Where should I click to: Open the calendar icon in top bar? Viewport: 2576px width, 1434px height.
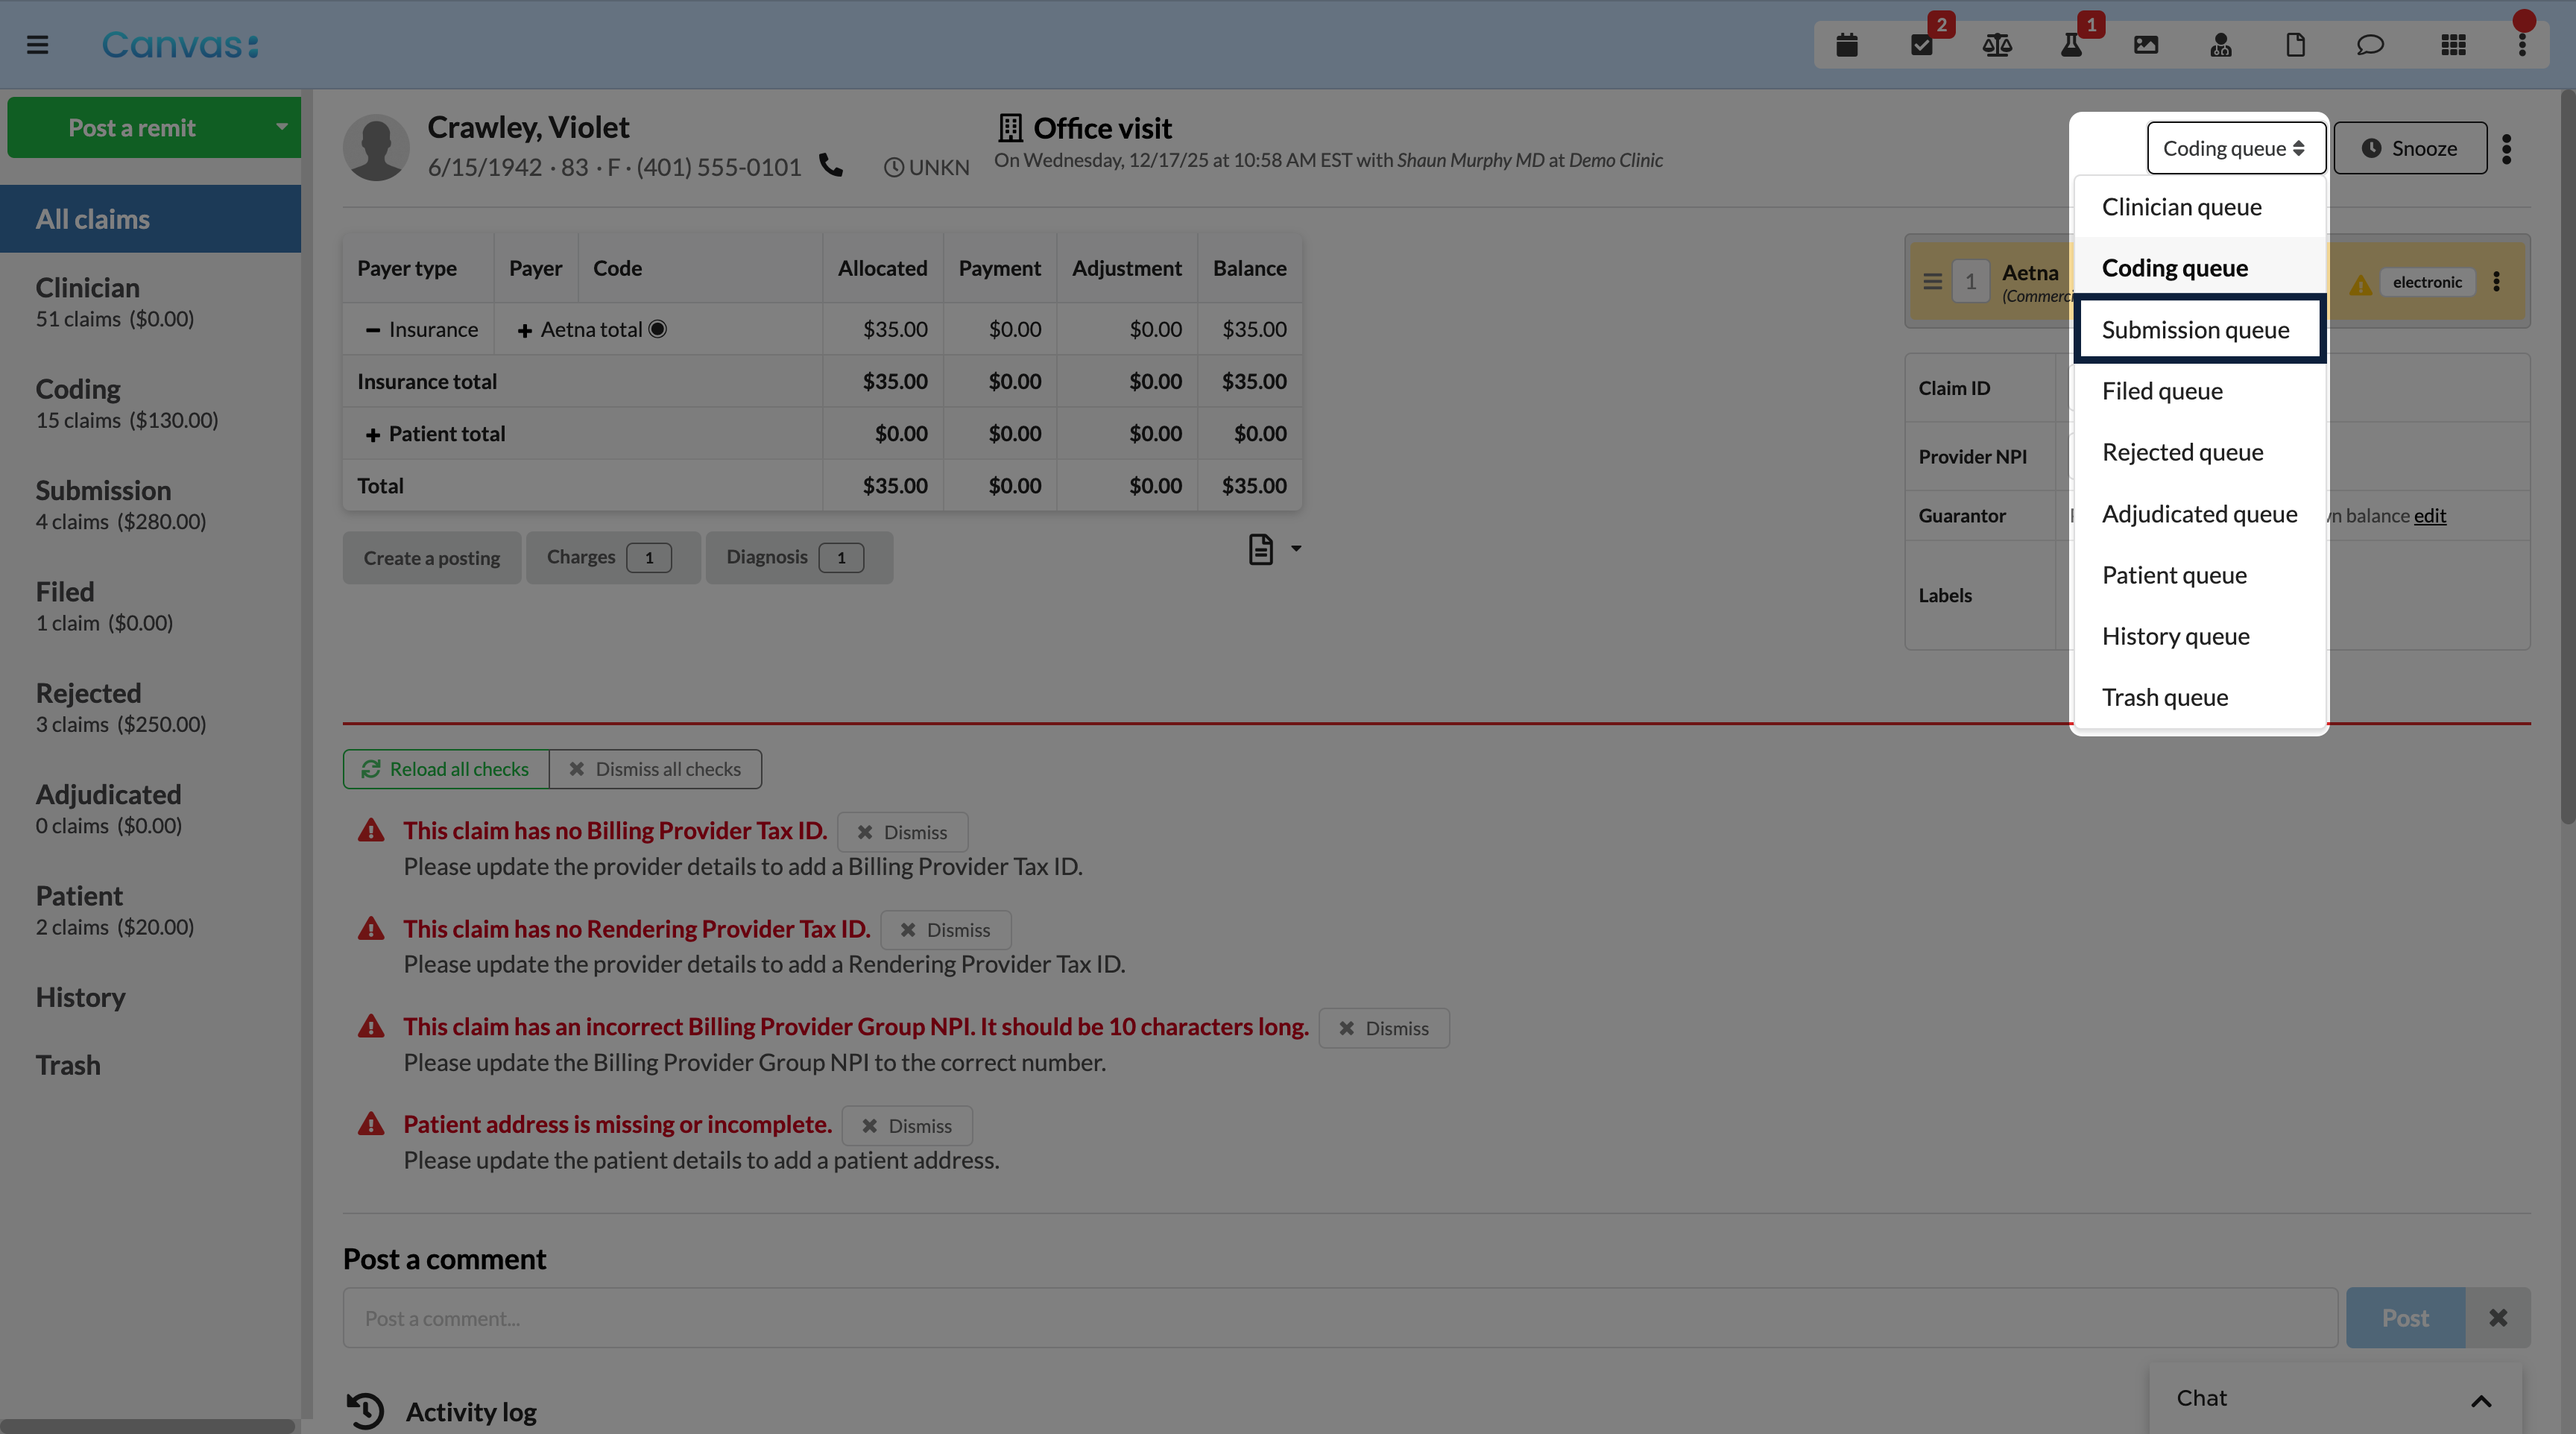tap(1846, 45)
